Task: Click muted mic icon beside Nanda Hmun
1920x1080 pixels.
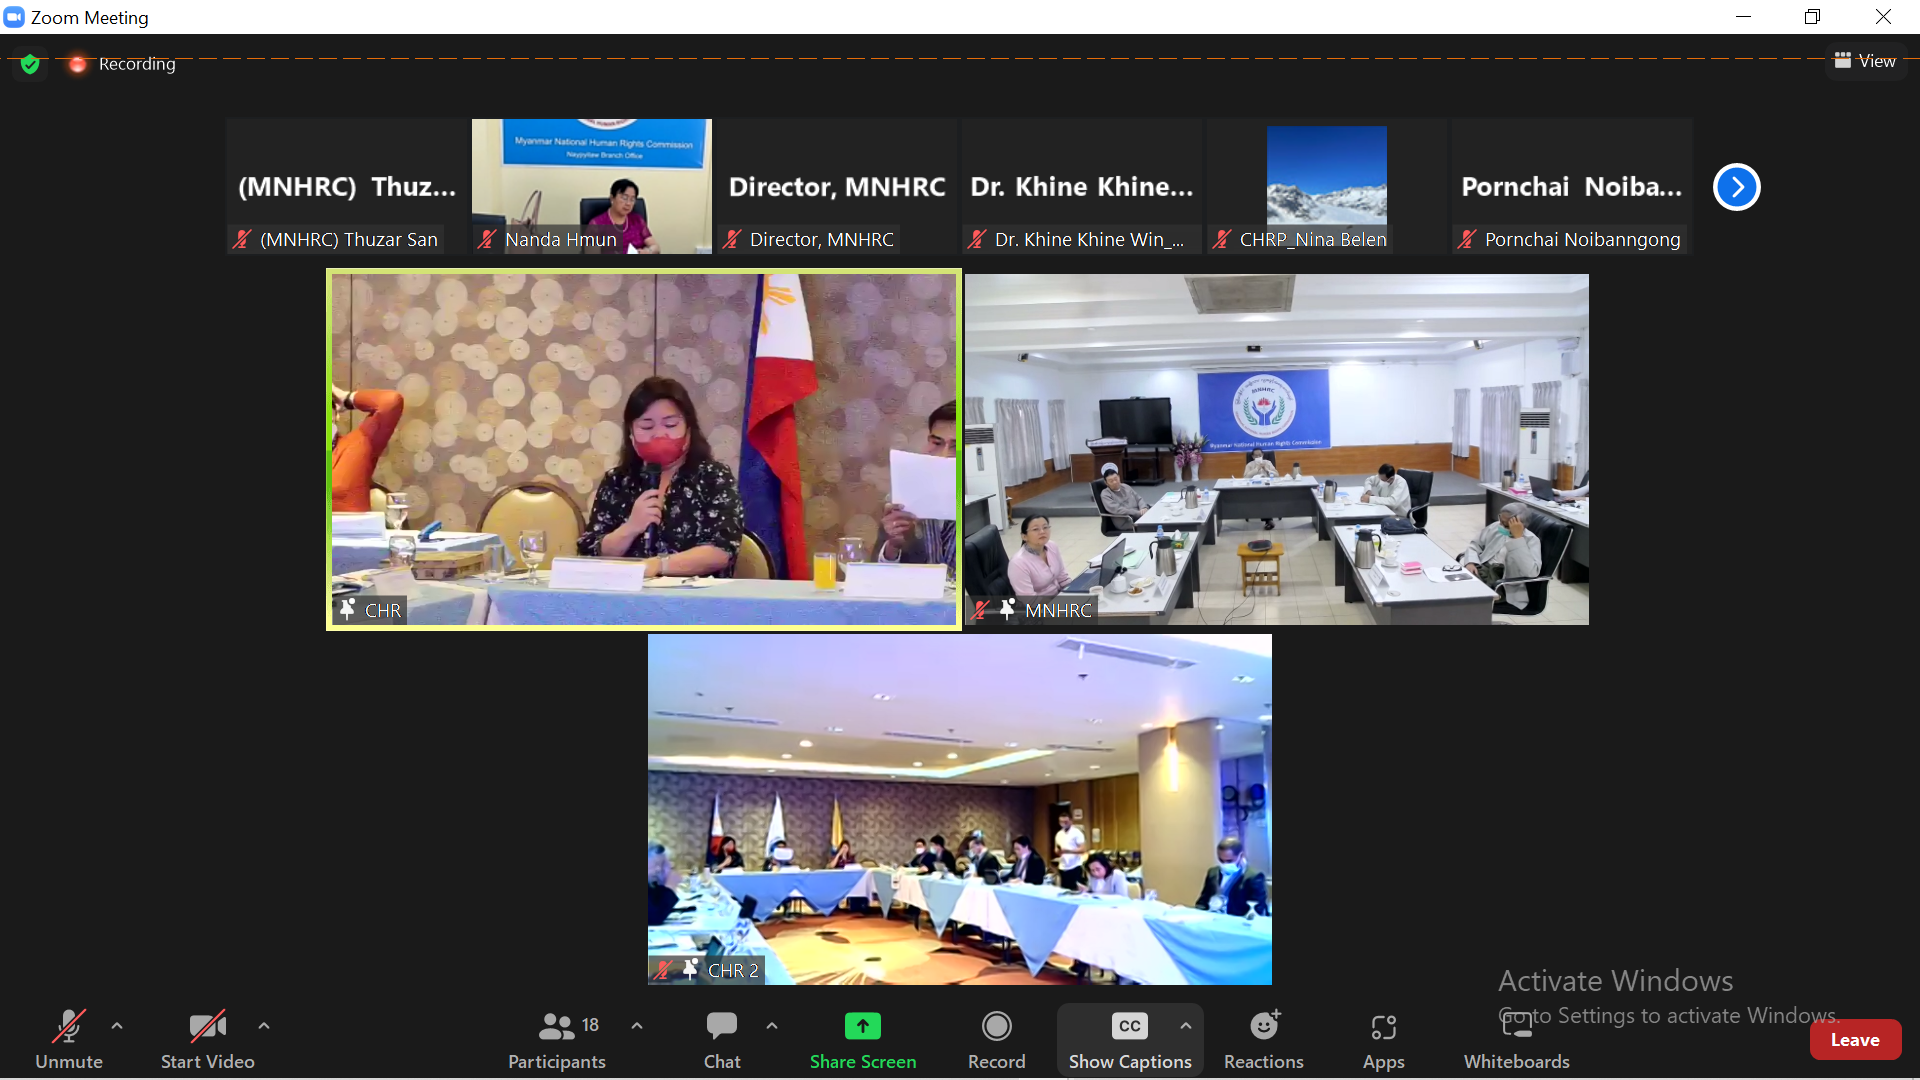Action: (x=487, y=239)
